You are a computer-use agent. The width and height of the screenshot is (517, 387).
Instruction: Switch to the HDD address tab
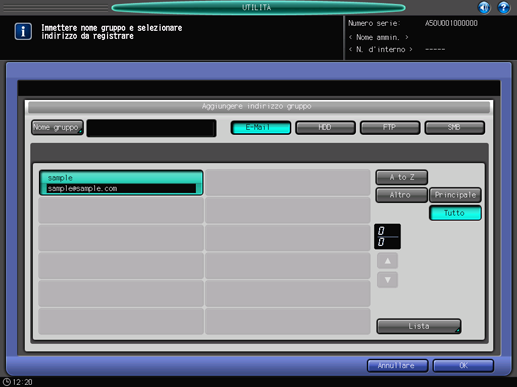click(x=325, y=128)
